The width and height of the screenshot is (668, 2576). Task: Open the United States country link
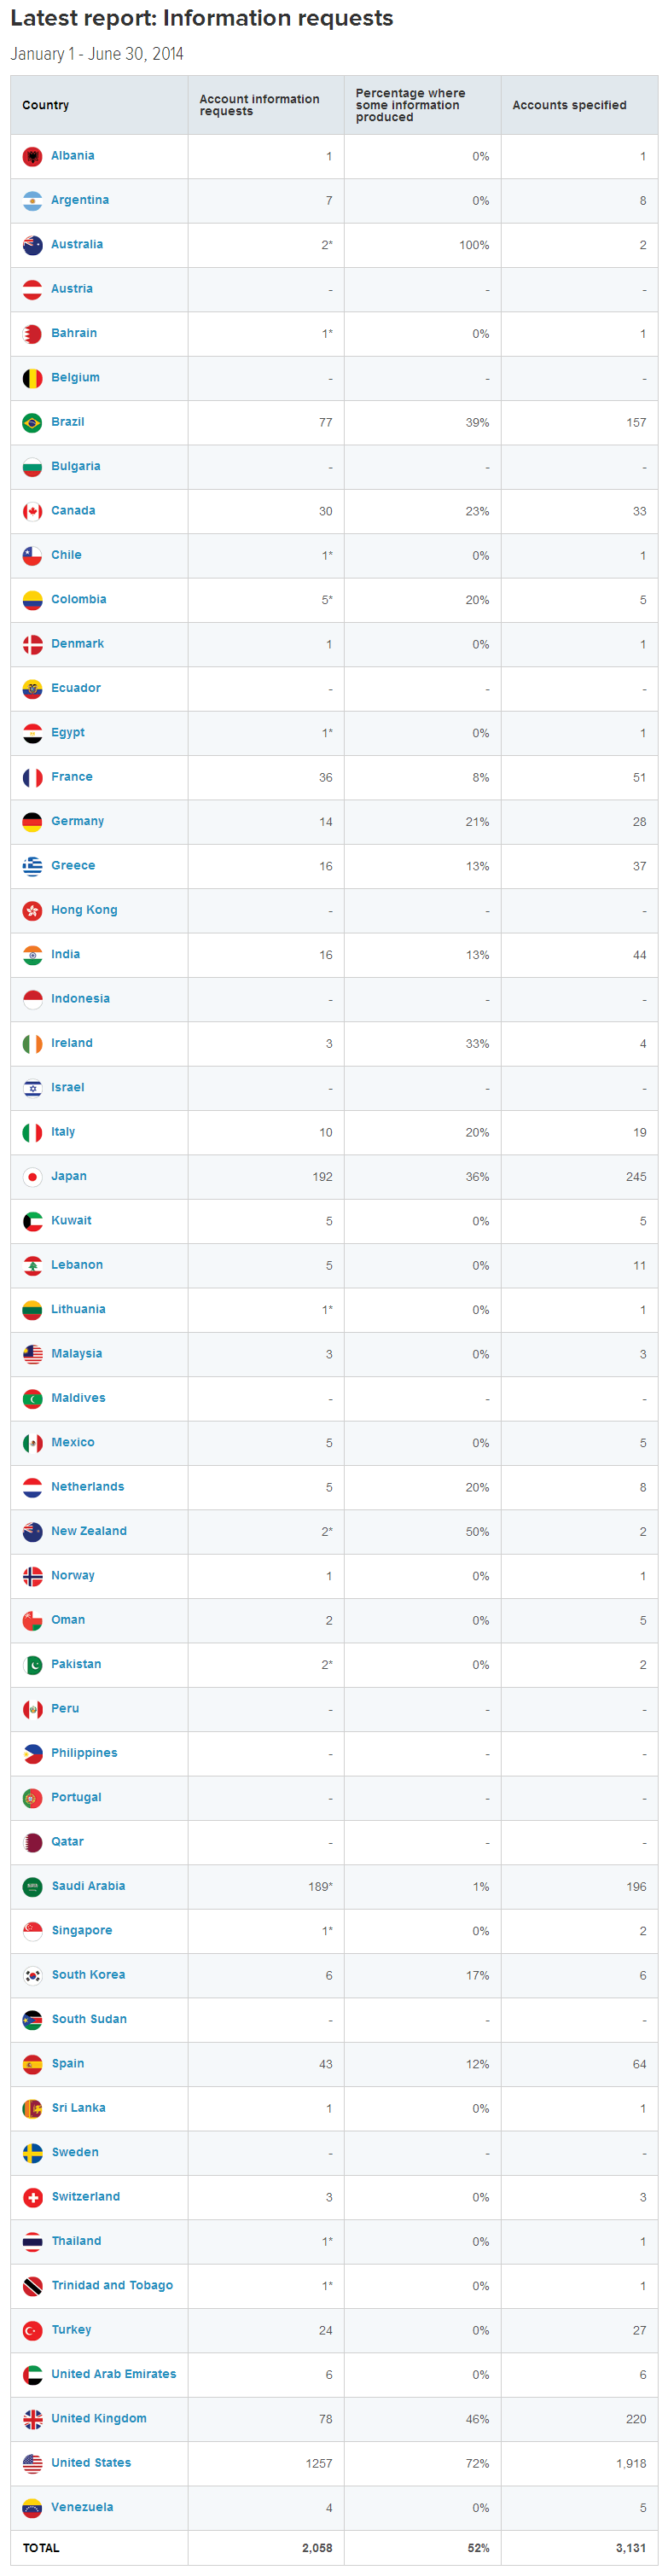pos(91,2462)
